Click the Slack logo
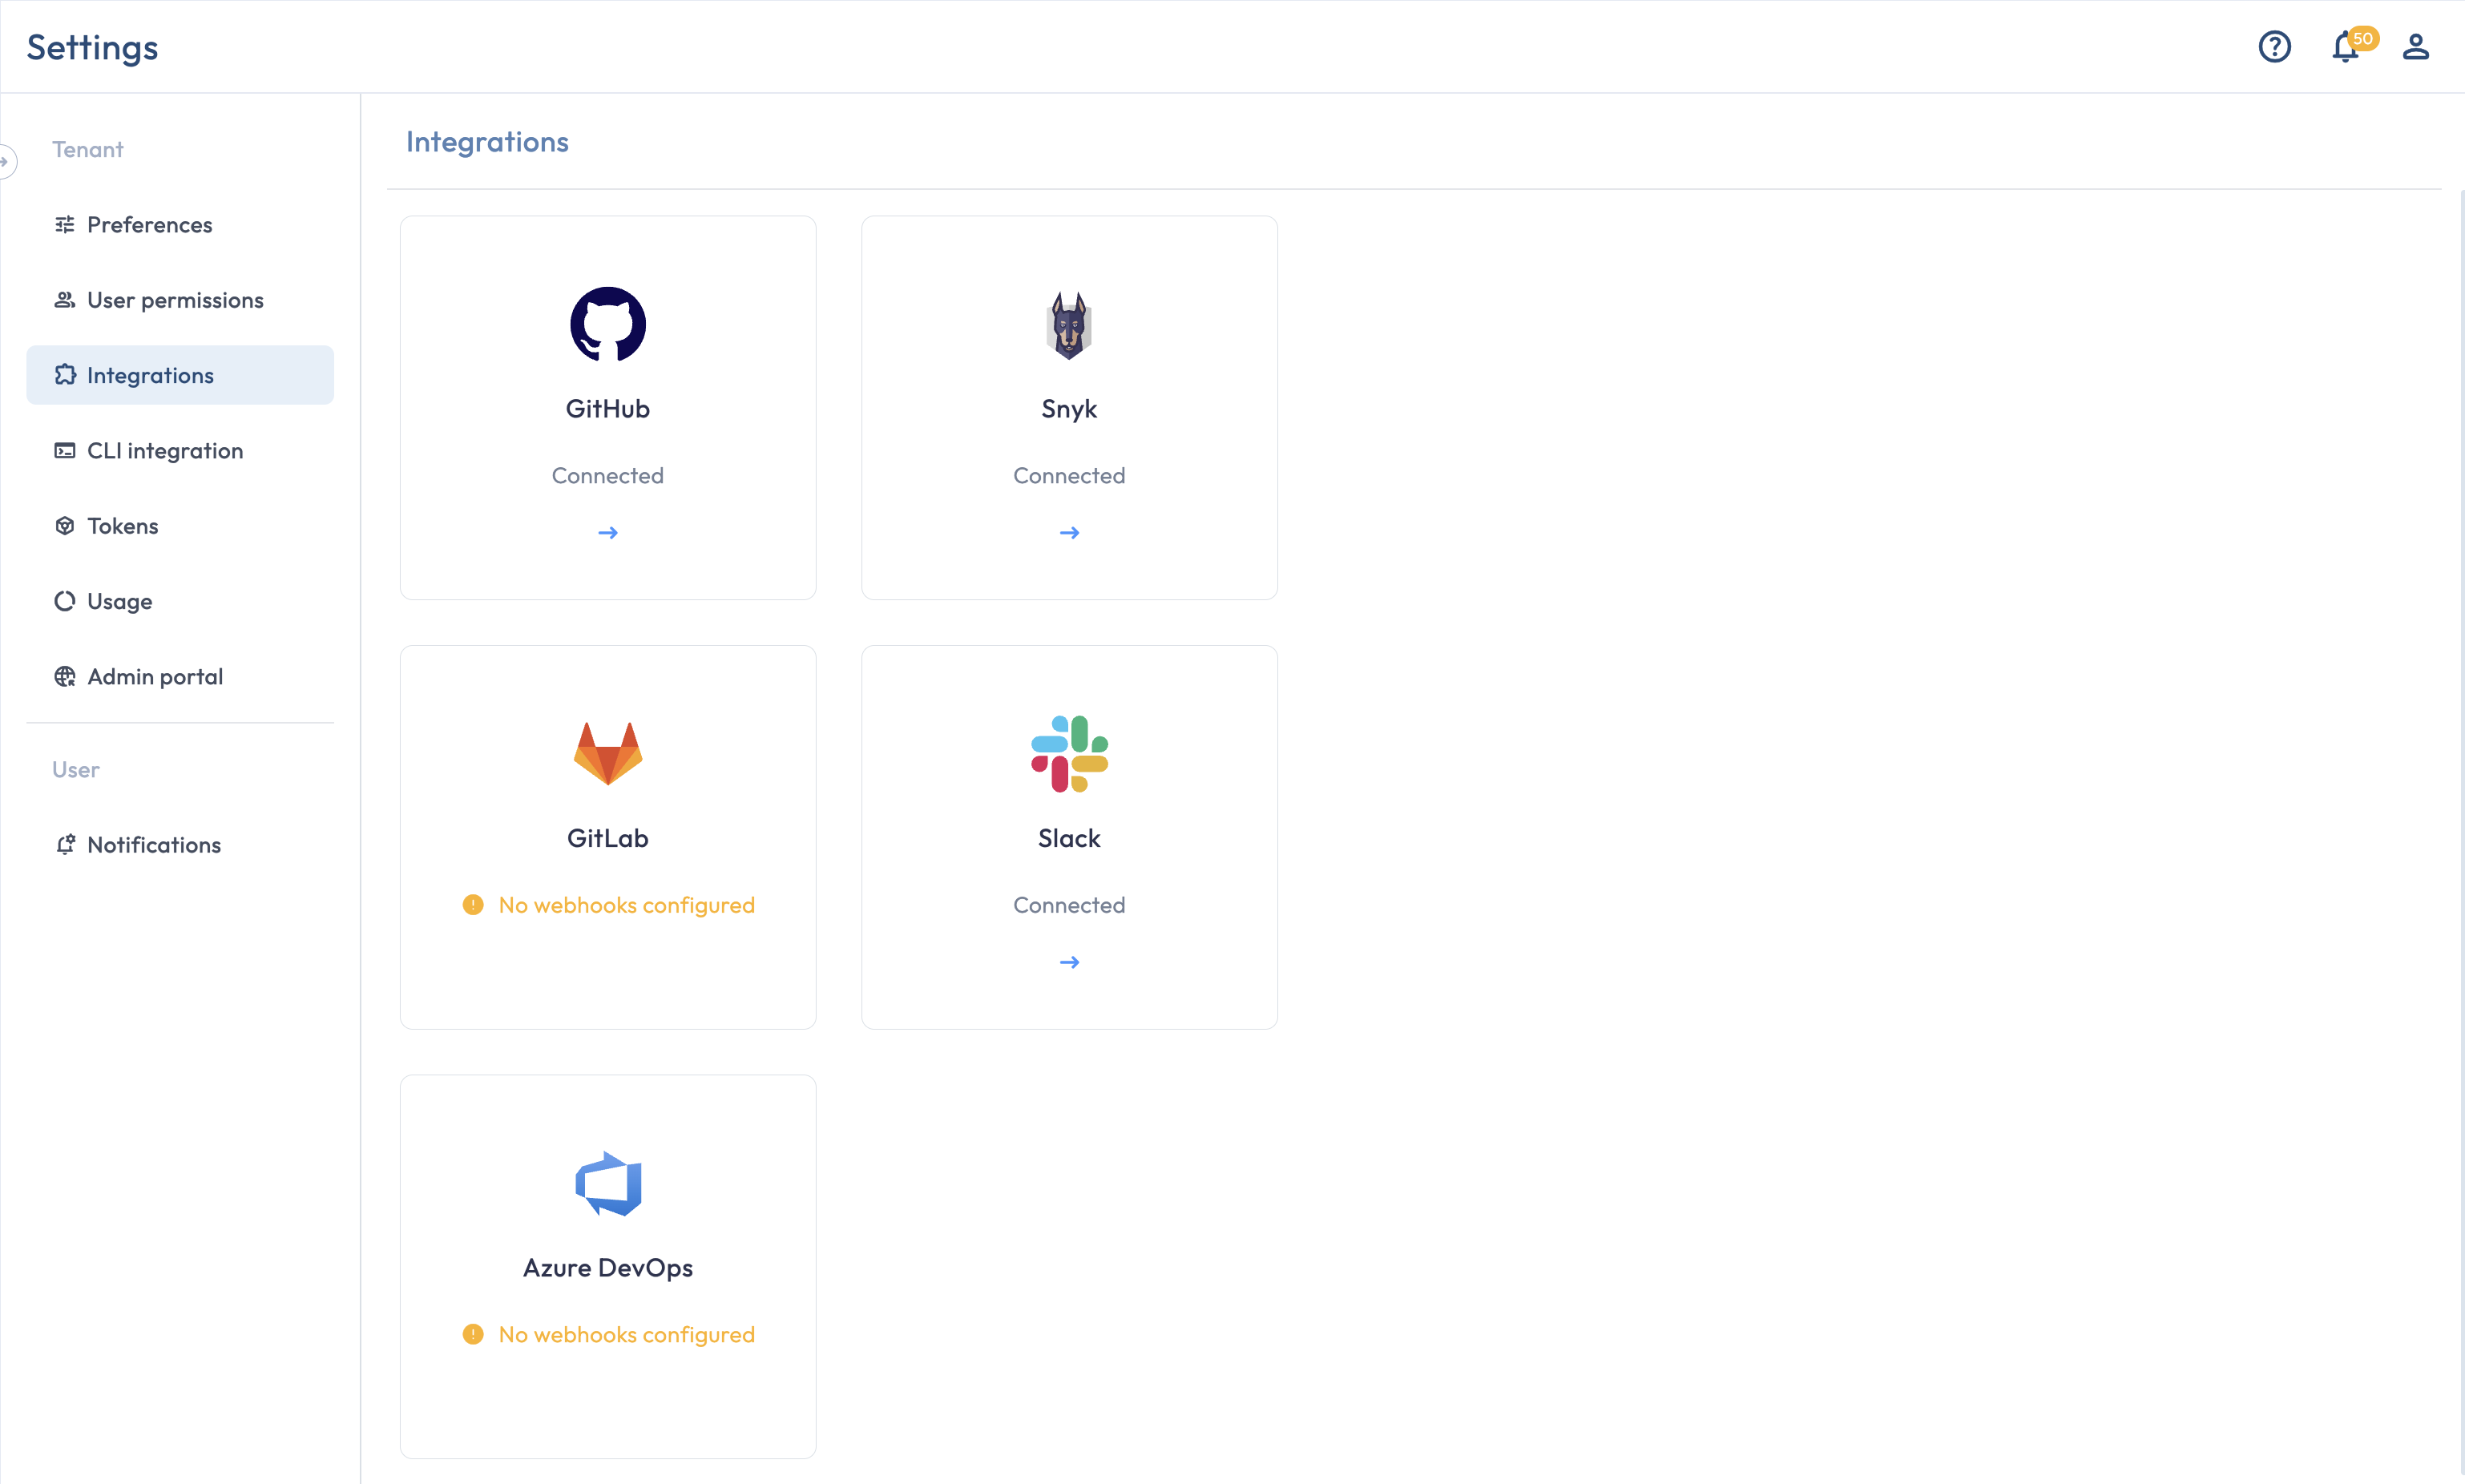The height and width of the screenshot is (1484, 2465). (1069, 754)
